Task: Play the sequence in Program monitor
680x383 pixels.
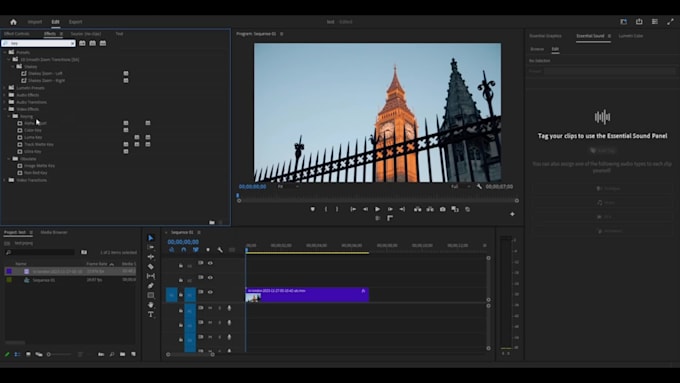Action: pyautogui.click(x=378, y=209)
